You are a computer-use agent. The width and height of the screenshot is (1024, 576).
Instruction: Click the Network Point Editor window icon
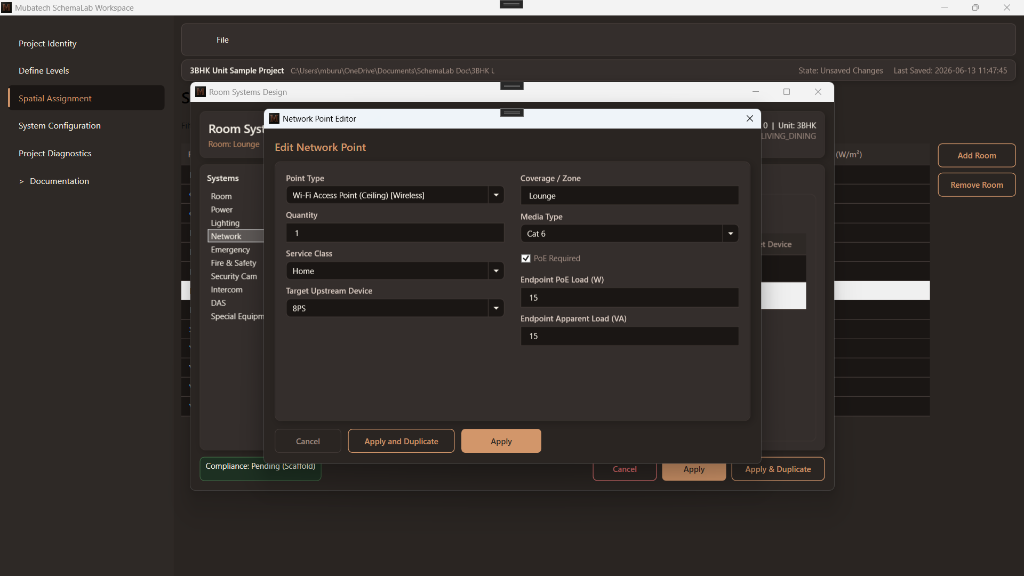point(274,118)
